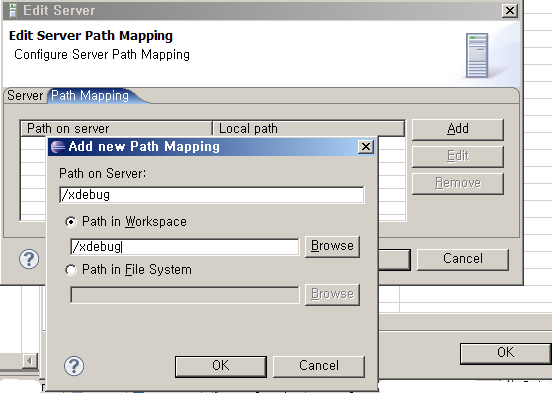This screenshot has height=393, width=552.
Task: Open help in the Edit Server dialog
Action: (x=29, y=259)
